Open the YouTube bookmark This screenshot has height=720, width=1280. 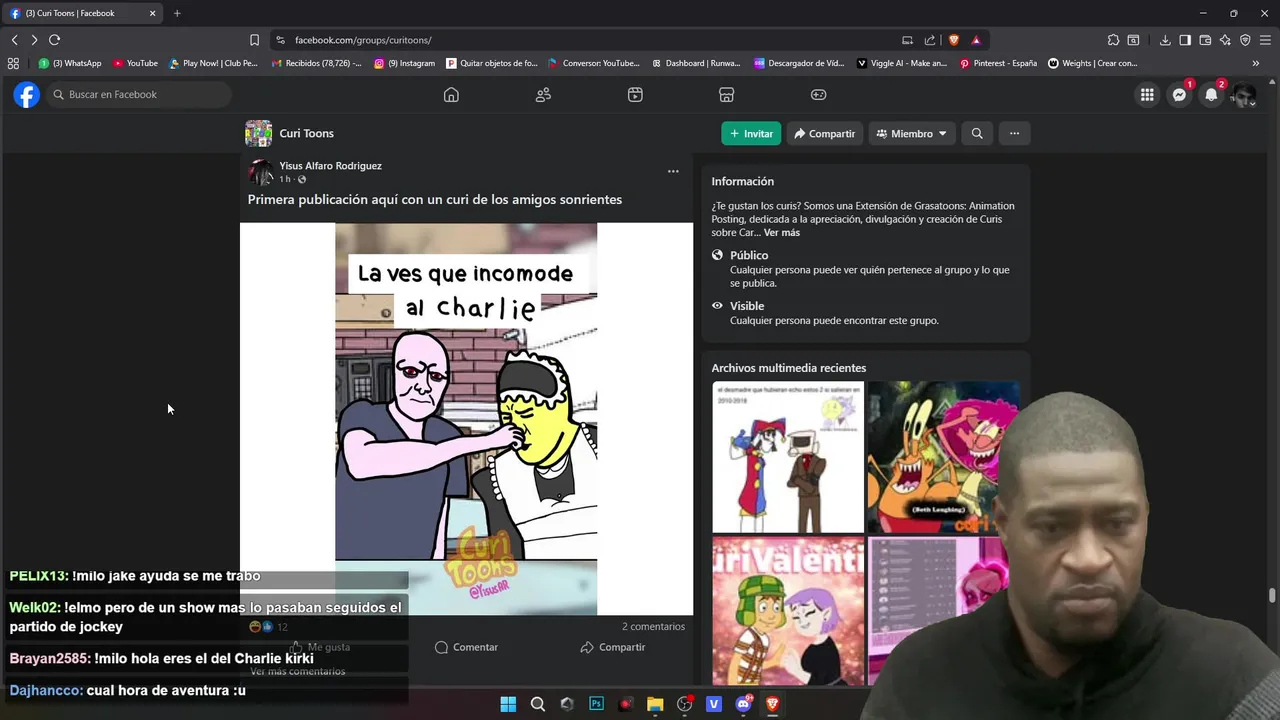point(135,63)
